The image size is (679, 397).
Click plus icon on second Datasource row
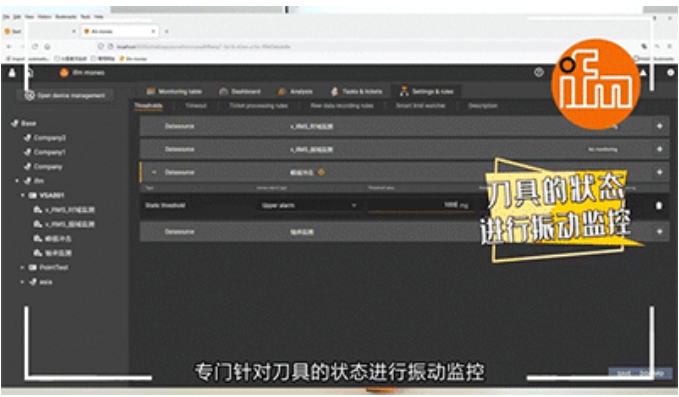pos(660,149)
